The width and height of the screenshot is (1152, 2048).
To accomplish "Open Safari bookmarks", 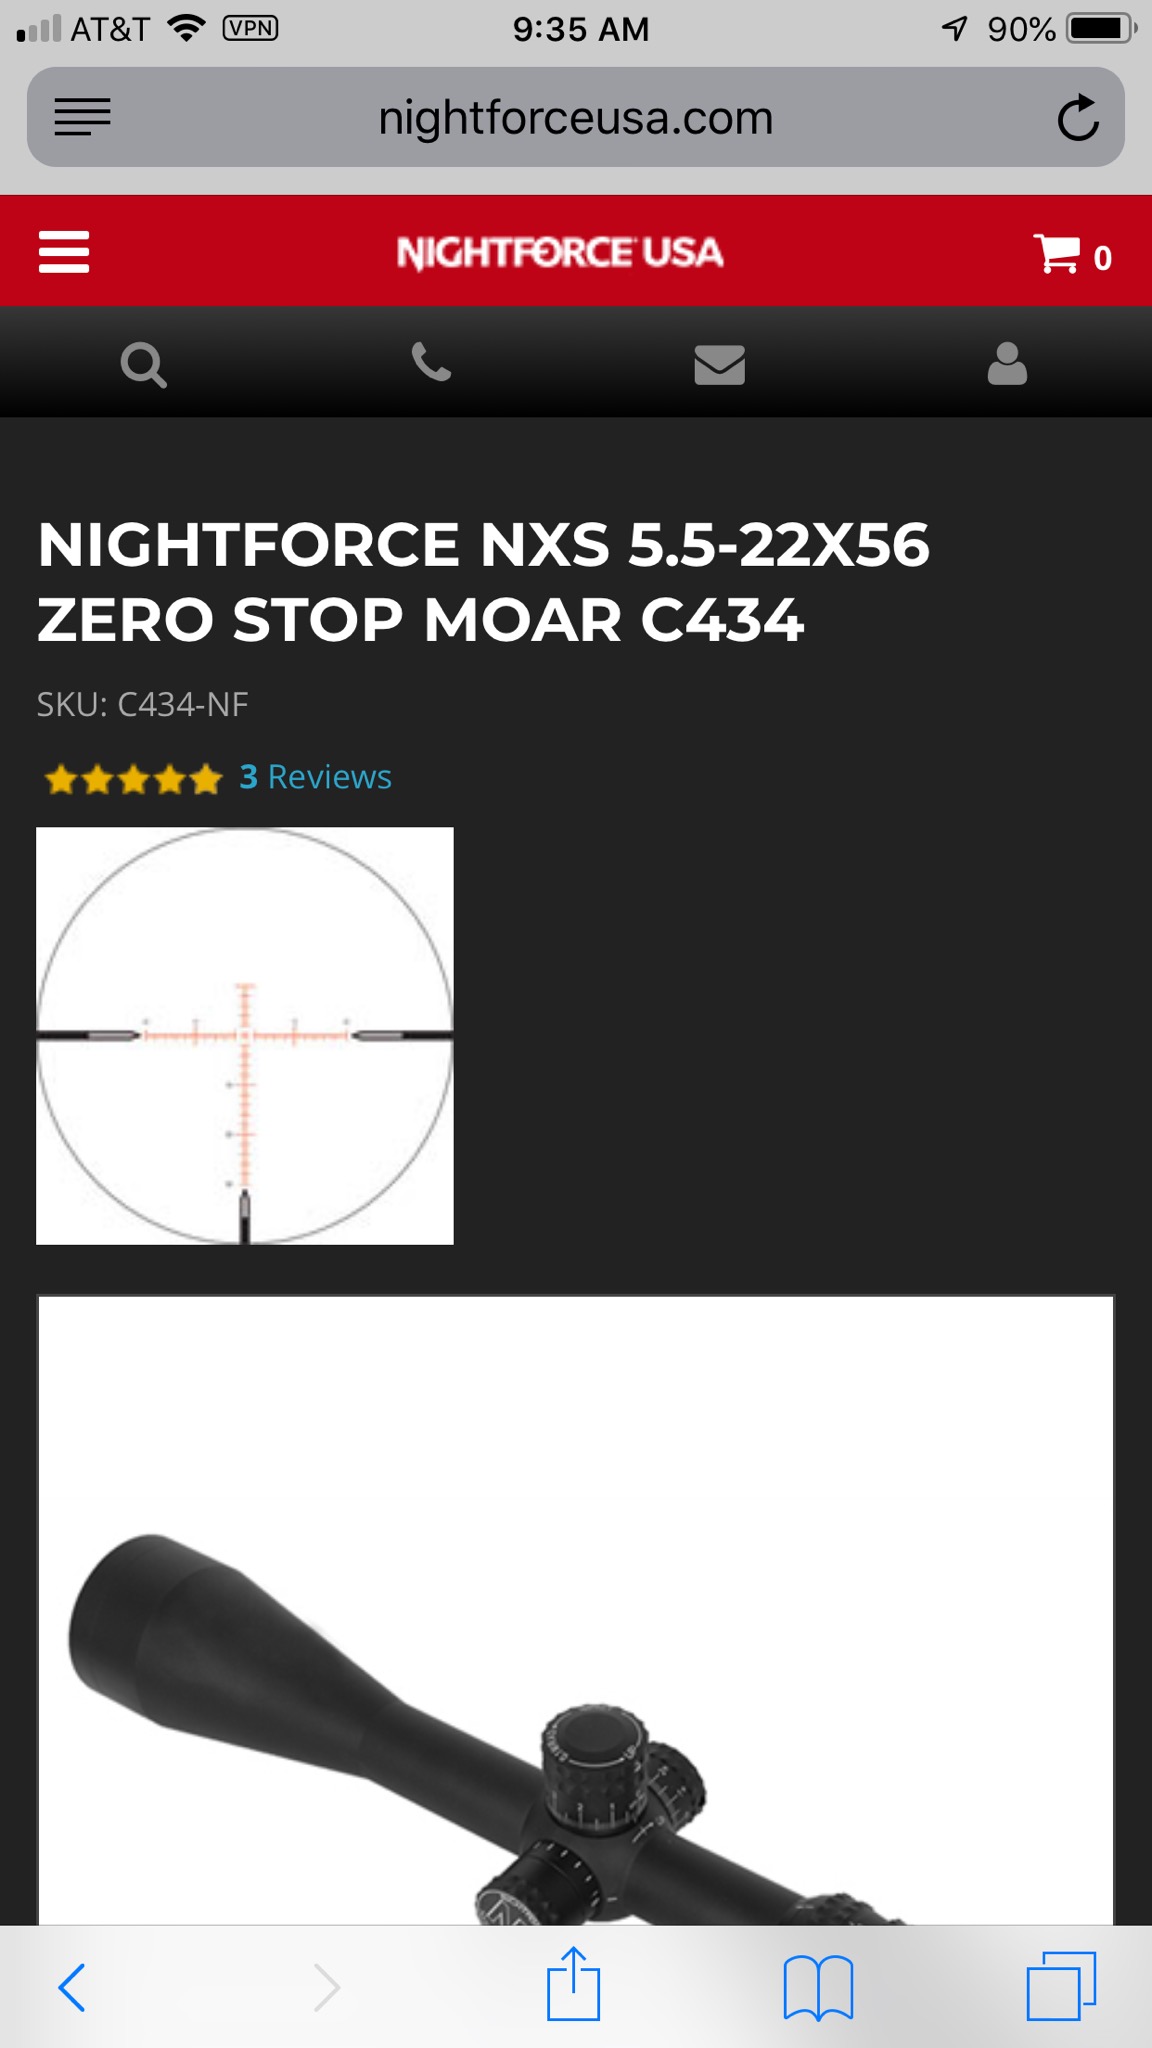I will pyautogui.click(x=818, y=1987).
